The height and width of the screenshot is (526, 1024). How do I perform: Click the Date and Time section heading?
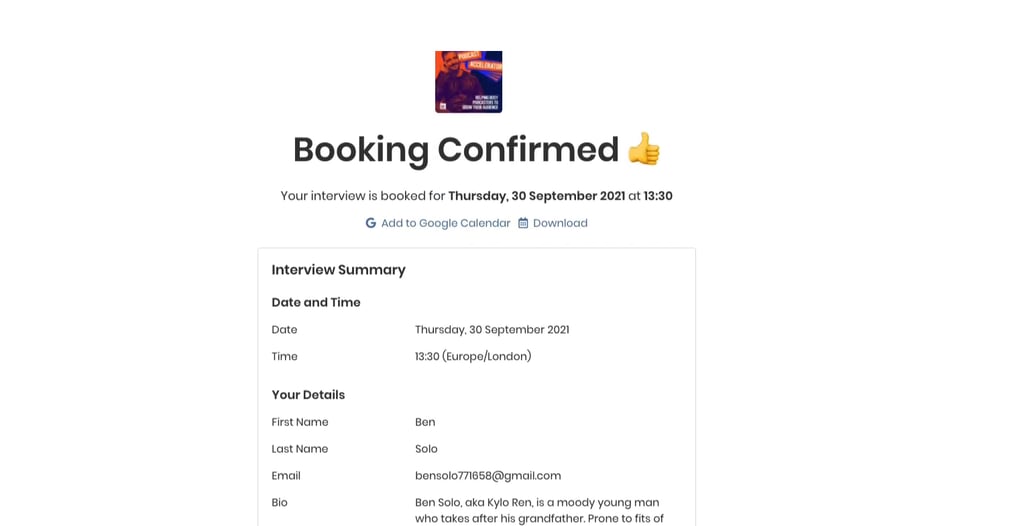316,303
